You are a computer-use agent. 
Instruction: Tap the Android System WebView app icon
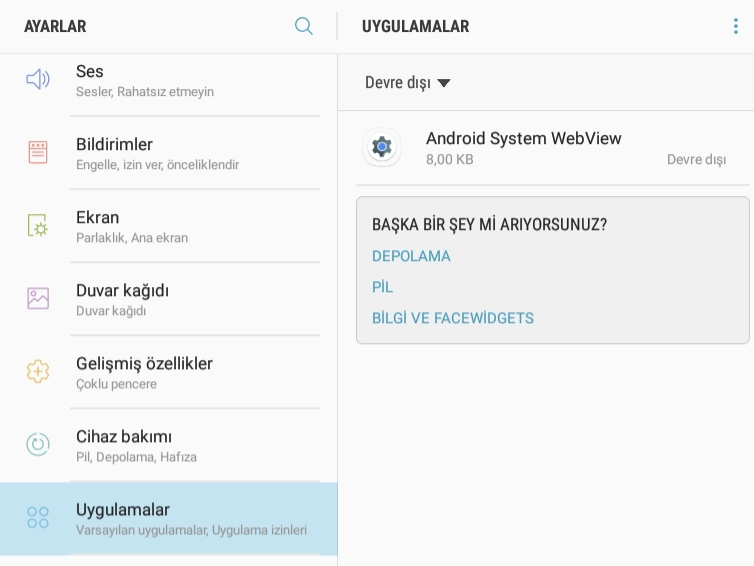point(382,147)
